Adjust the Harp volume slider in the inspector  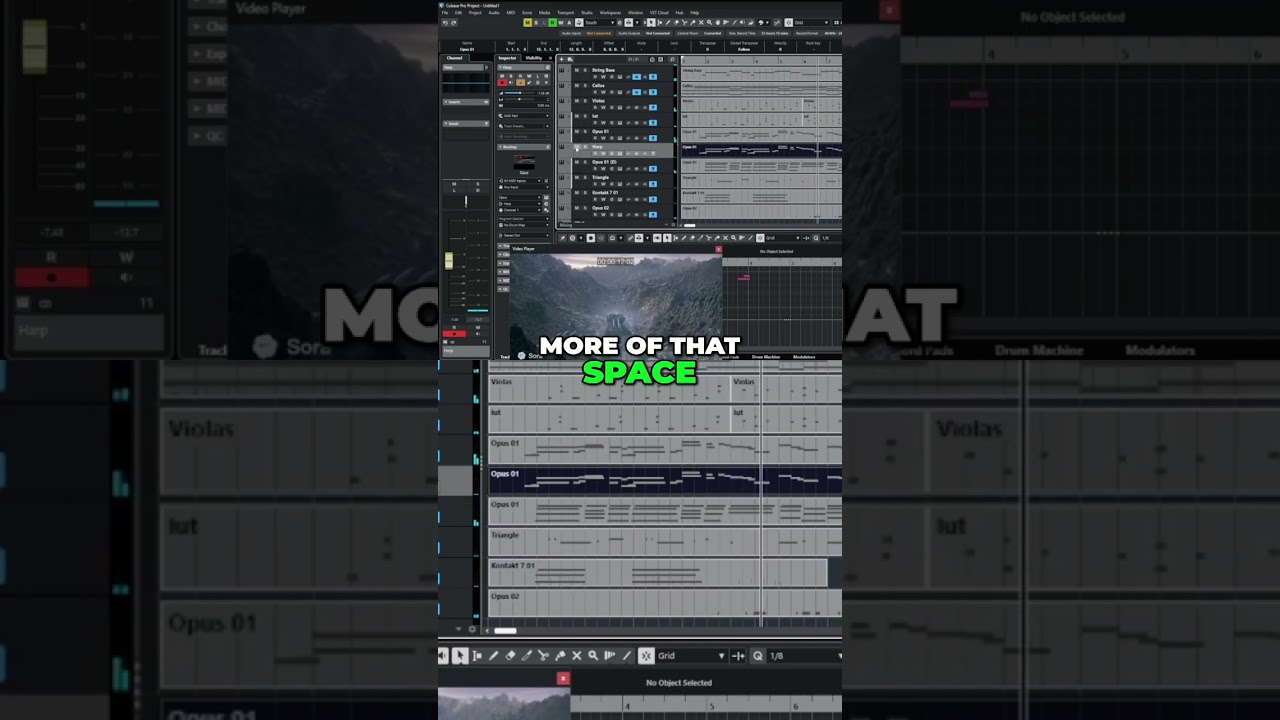coord(519,93)
